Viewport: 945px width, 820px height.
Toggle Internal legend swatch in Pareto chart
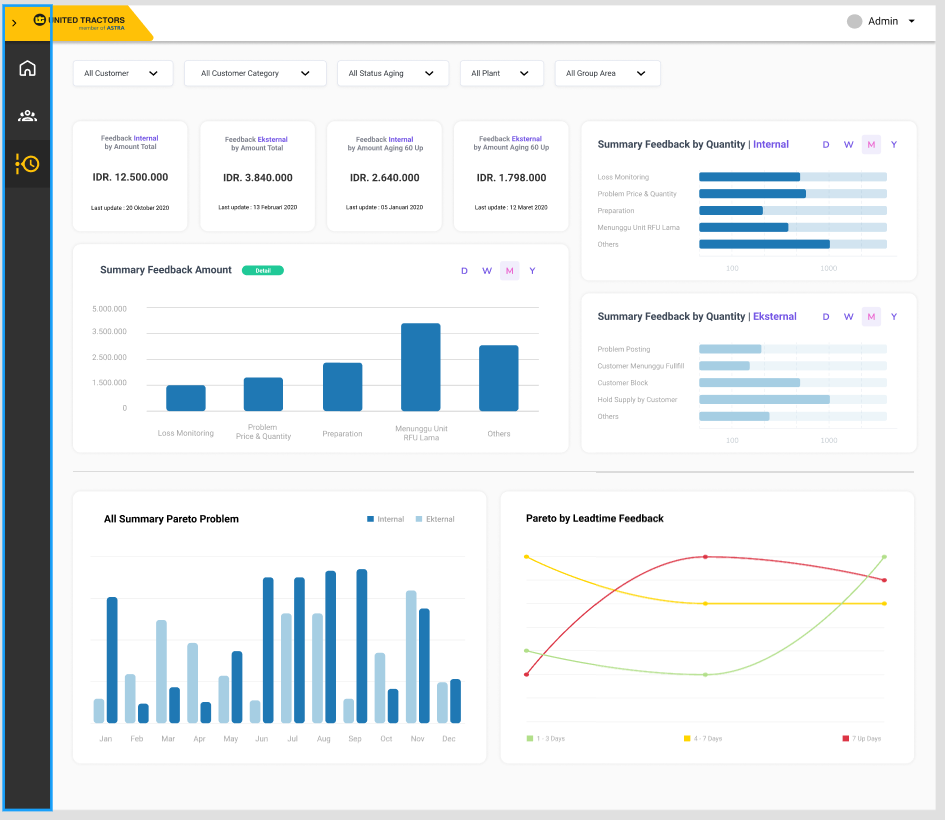pyautogui.click(x=371, y=519)
